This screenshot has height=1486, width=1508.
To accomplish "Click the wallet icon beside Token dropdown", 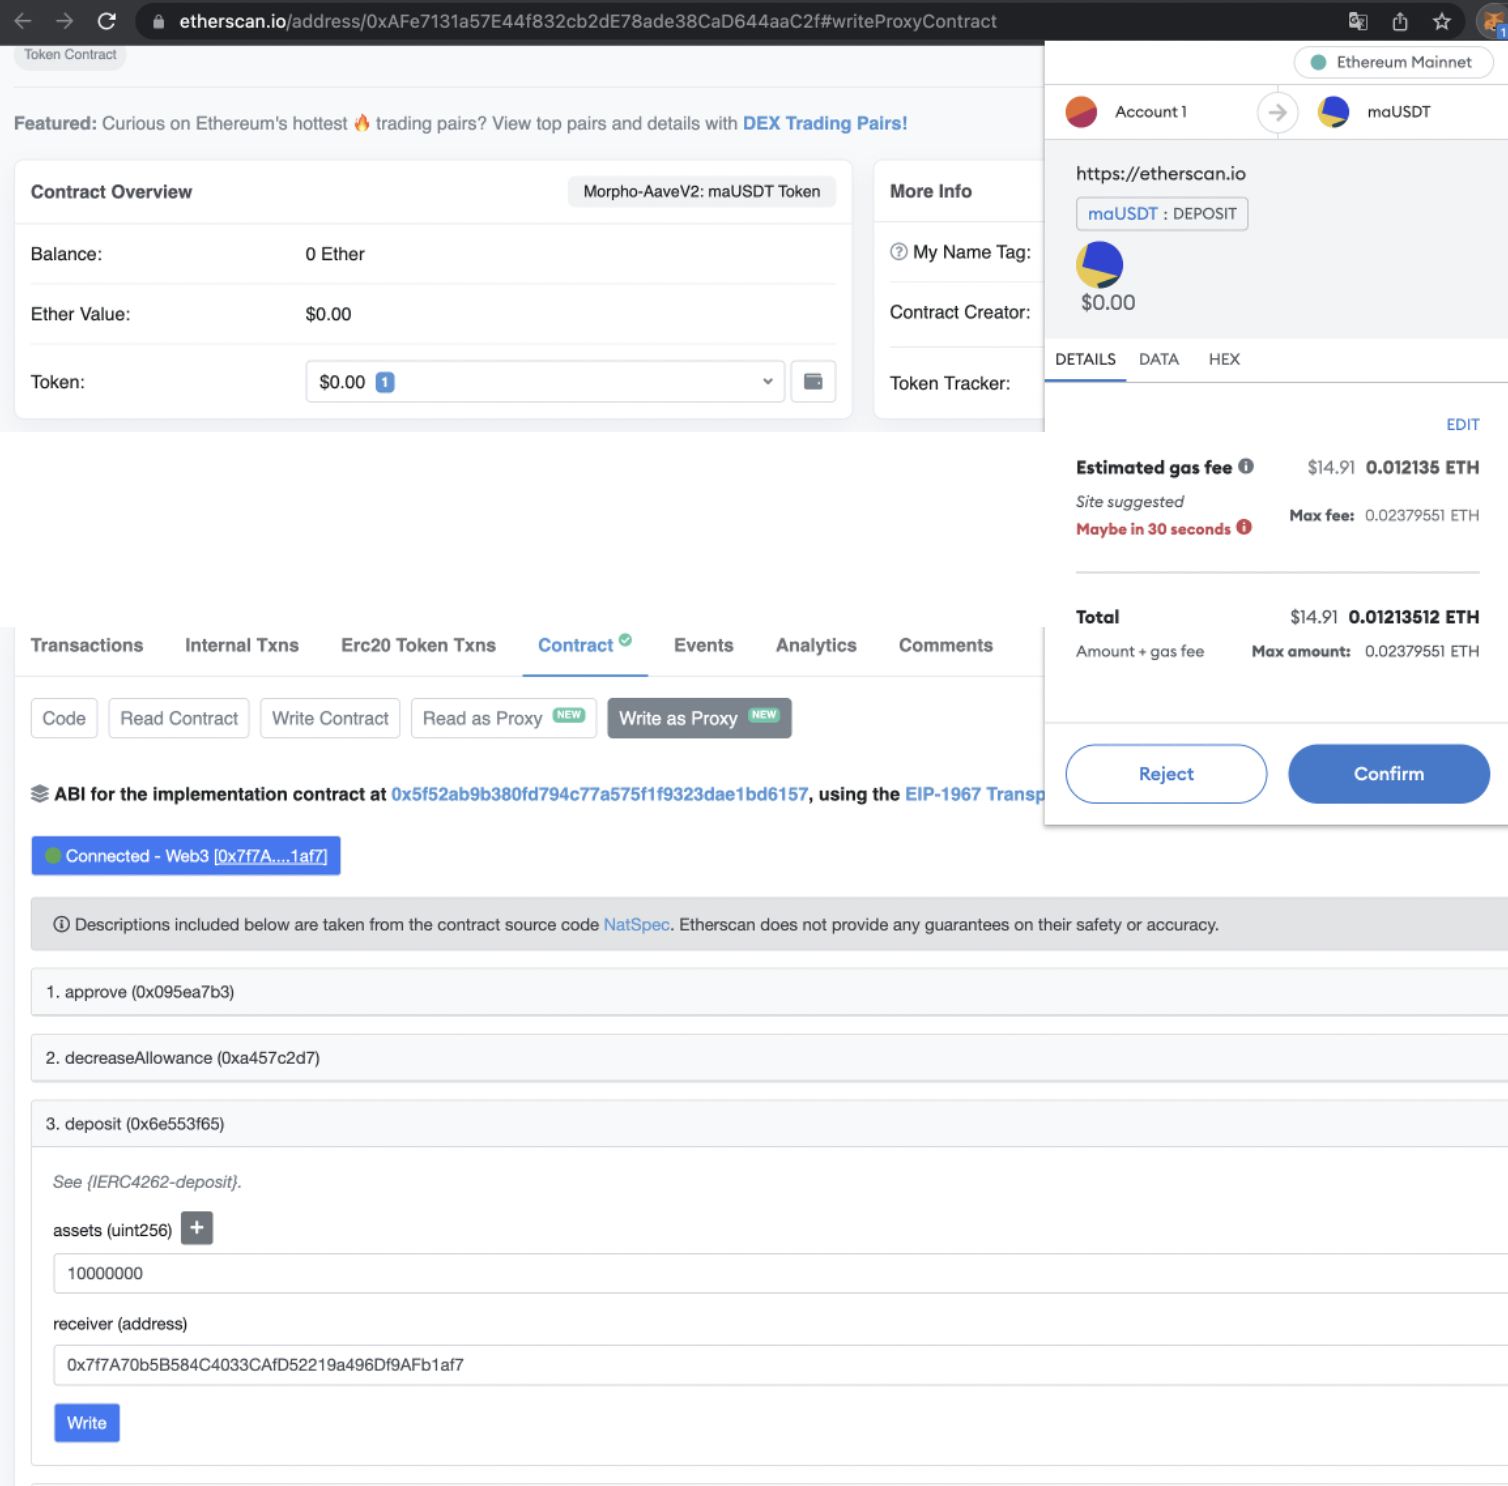I will [813, 382].
